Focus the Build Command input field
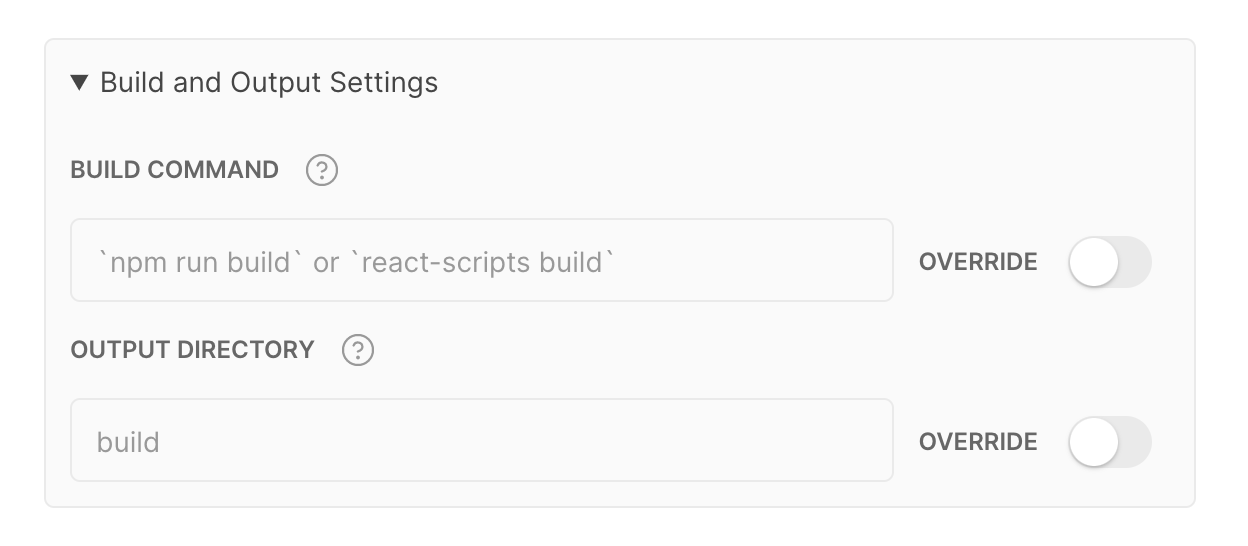 coord(481,261)
